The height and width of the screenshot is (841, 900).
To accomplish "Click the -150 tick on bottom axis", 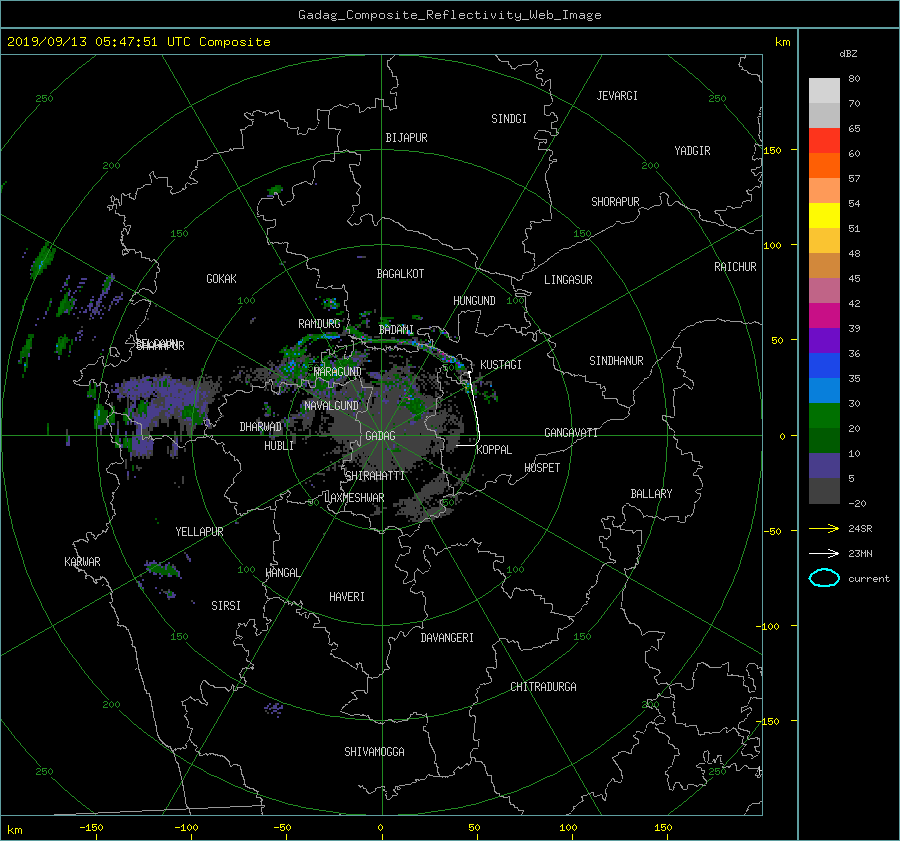I will (91, 827).
